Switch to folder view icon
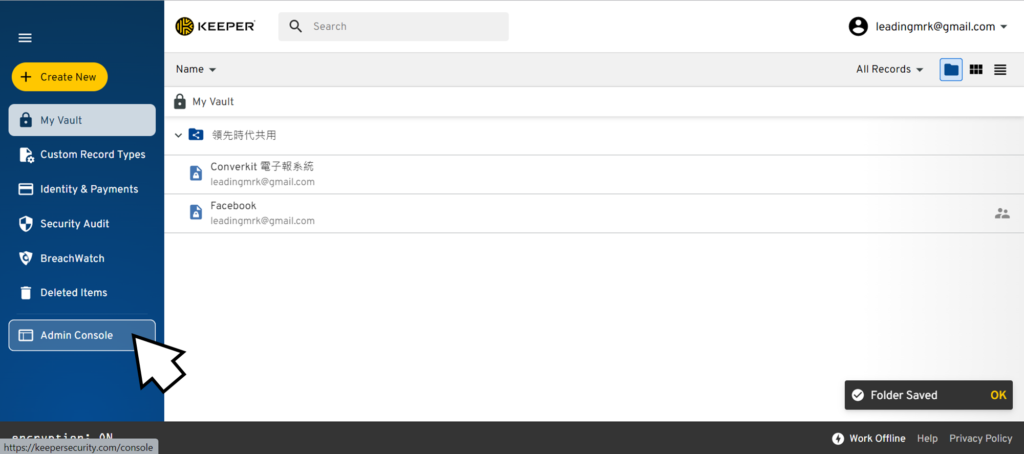Image resolution: width=1024 pixels, height=454 pixels. coord(952,69)
